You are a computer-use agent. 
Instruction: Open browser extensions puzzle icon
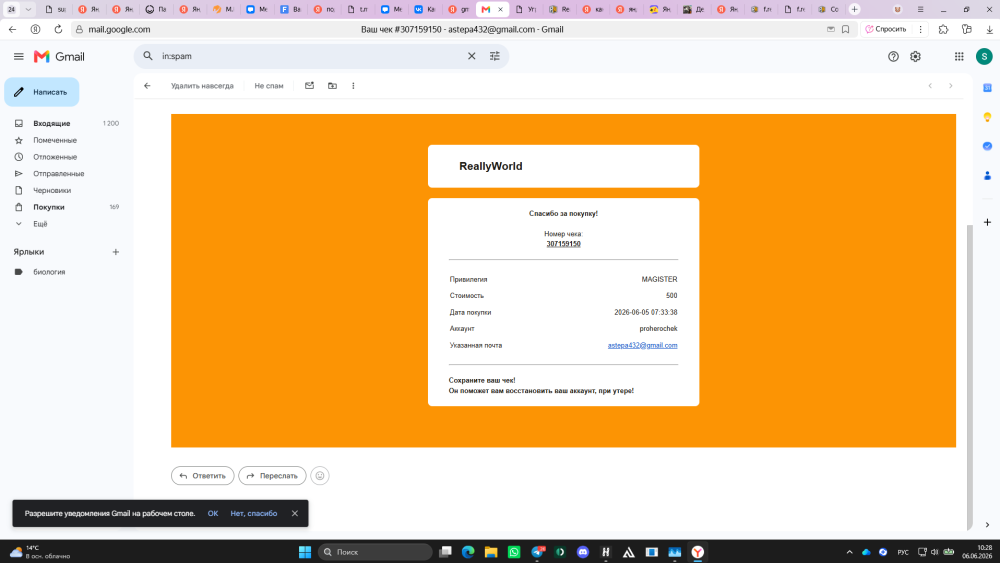(x=943, y=29)
